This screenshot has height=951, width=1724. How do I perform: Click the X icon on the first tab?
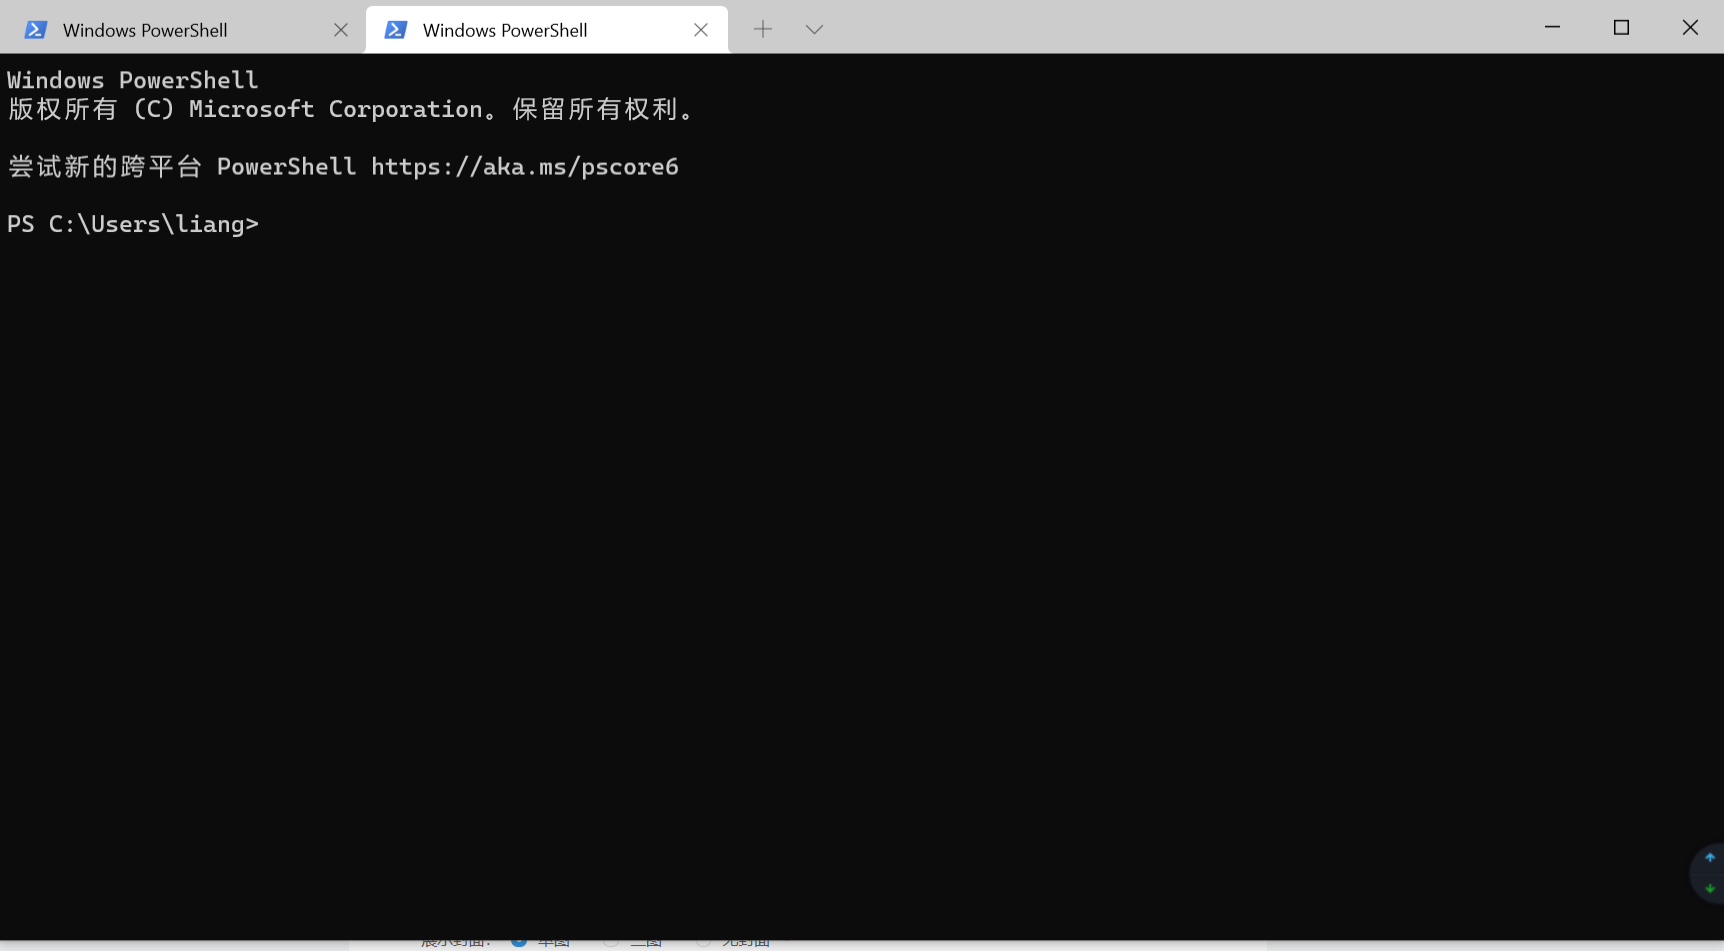(x=341, y=29)
